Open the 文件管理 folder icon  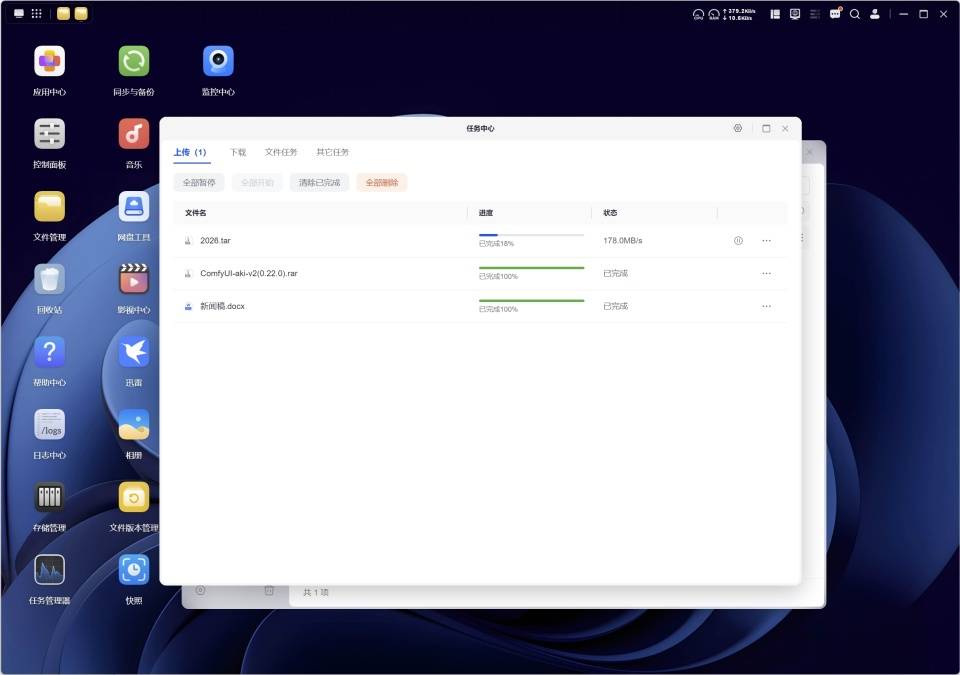click(x=50, y=207)
